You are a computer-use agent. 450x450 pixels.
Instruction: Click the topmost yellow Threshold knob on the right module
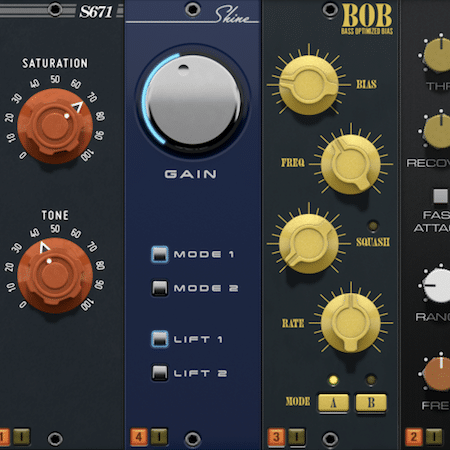pyautogui.click(x=437, y=55)
